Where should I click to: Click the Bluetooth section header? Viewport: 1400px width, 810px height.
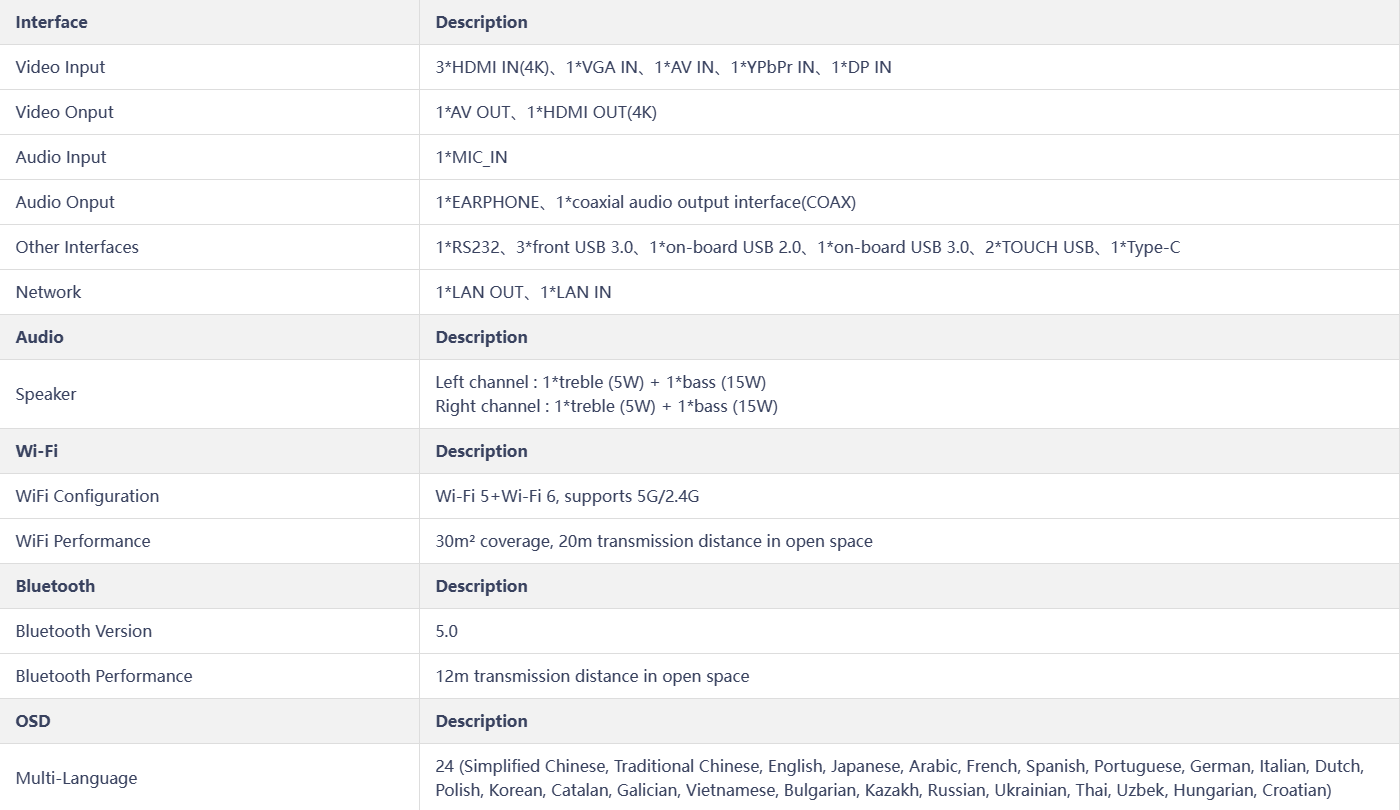click(55, 586)
